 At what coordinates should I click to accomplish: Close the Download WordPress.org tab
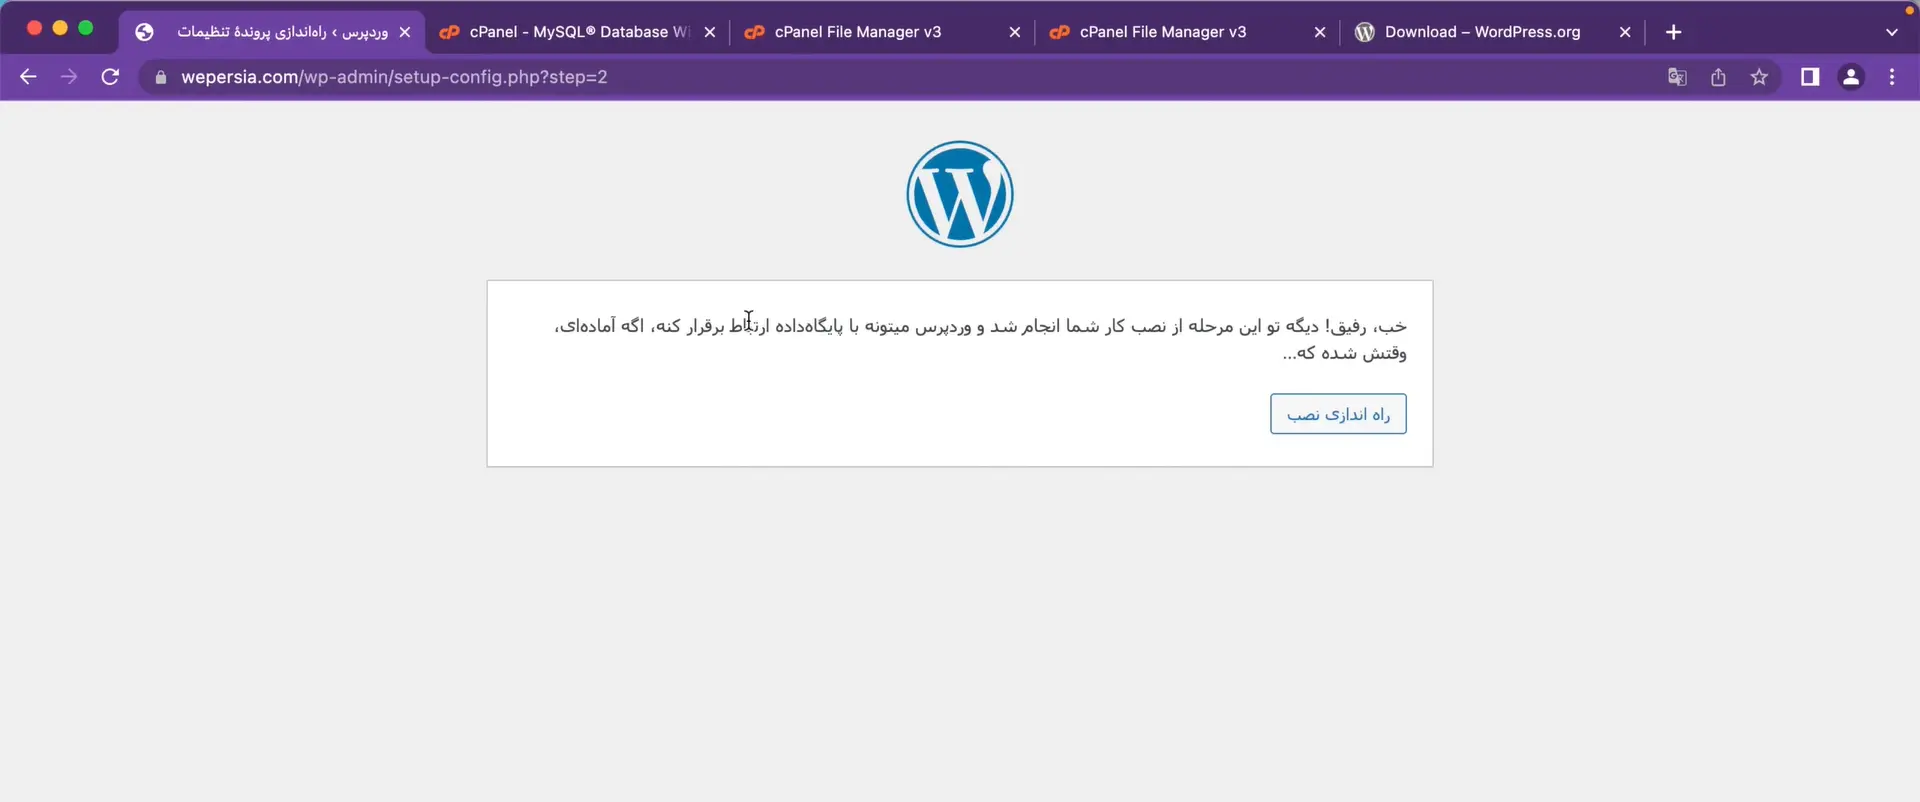(1625, 32)
